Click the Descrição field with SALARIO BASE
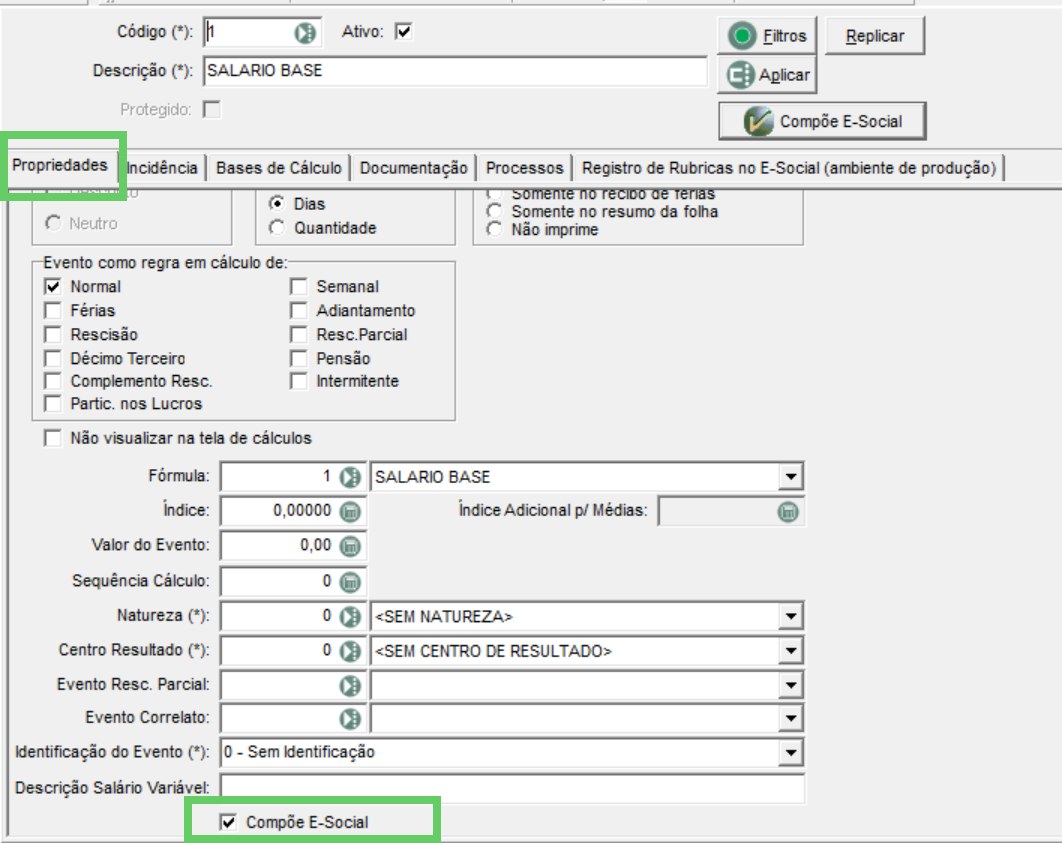The image size is (1062, 843). (x=455, y=71)
